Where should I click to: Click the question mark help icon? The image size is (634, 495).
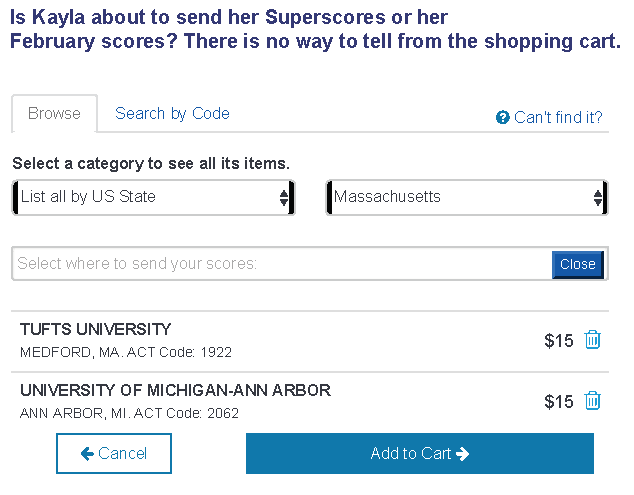coord(502,117)
